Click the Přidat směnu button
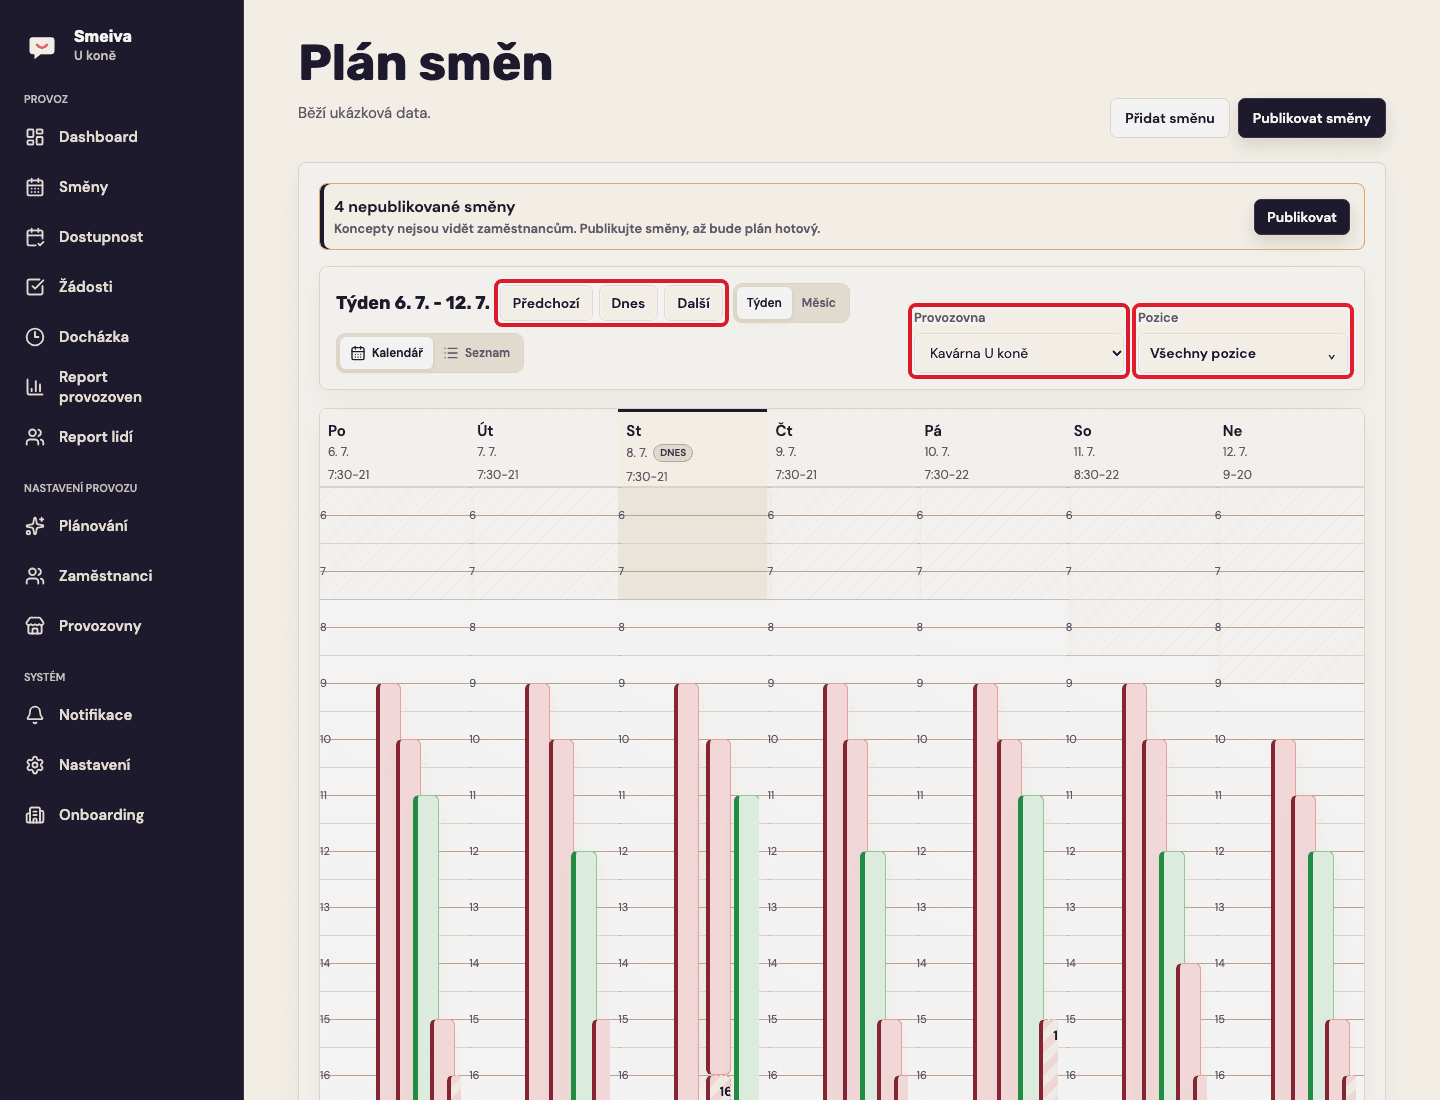The height and width of the screenshot is (1100, 1440). (1170, 118)
